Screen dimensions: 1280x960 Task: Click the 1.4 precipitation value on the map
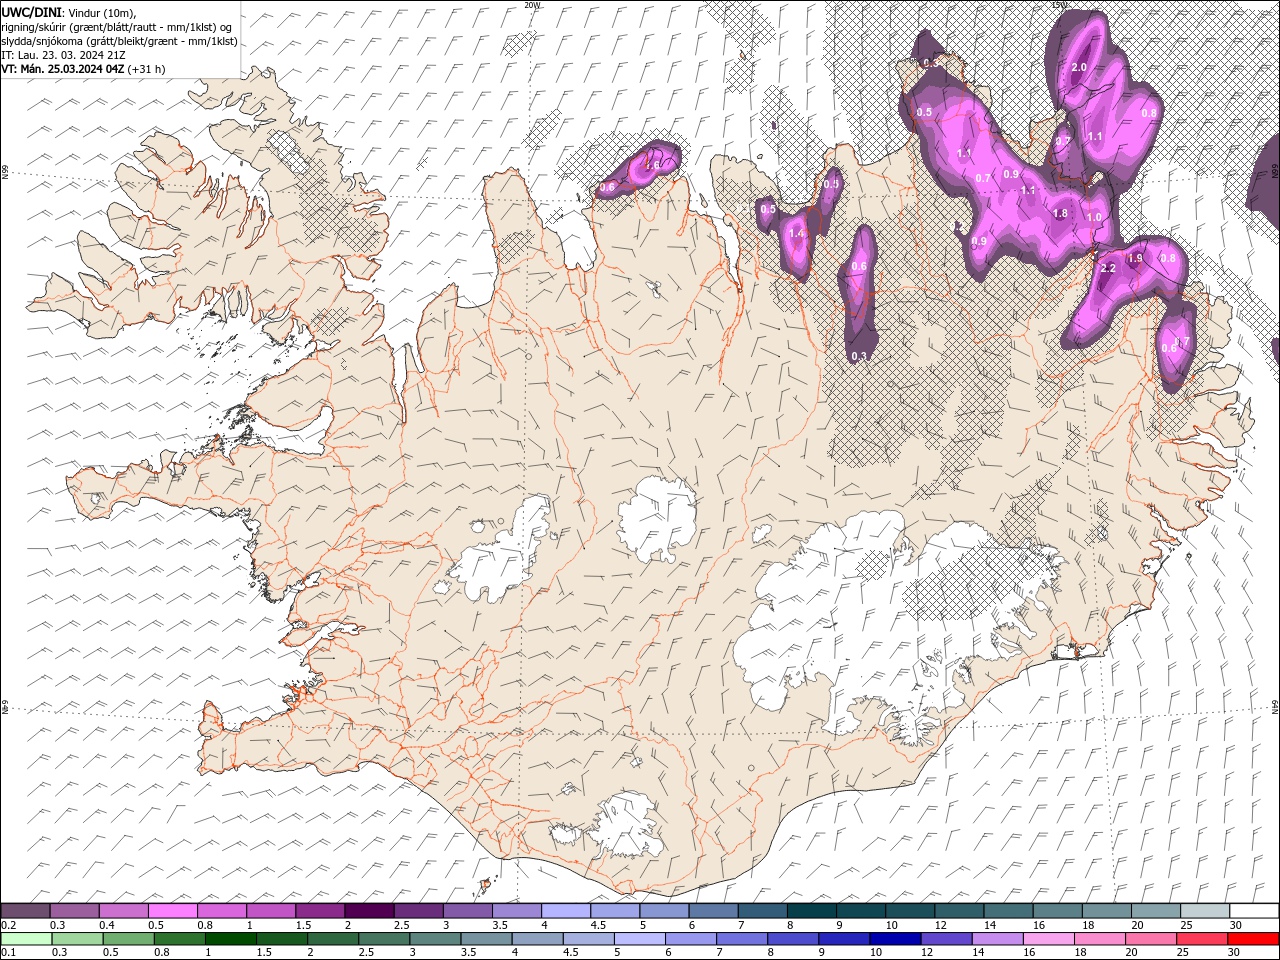[x=797, y=233]
